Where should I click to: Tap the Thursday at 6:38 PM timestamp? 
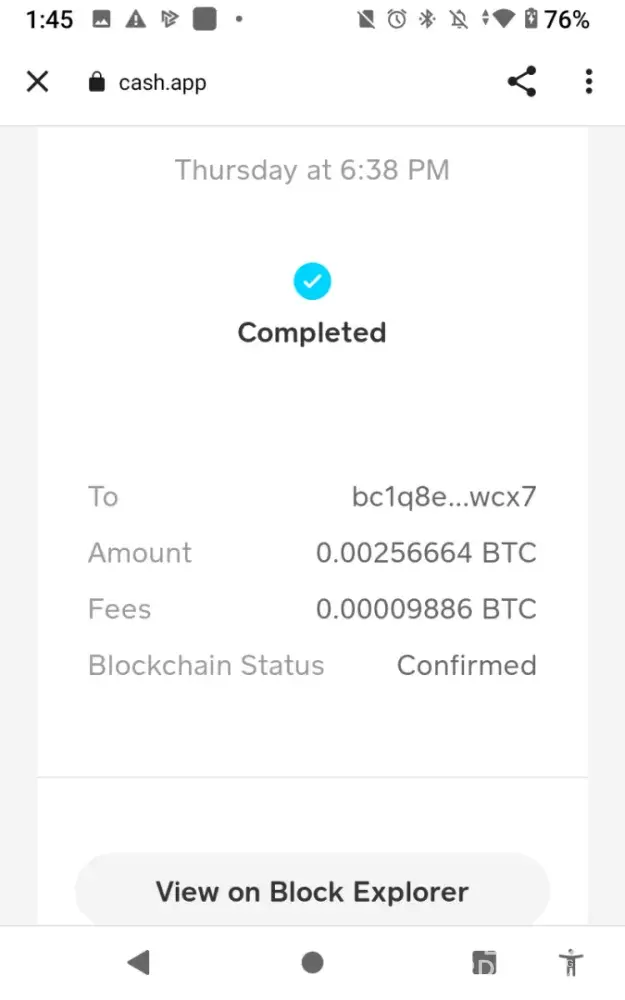(312, 170)
